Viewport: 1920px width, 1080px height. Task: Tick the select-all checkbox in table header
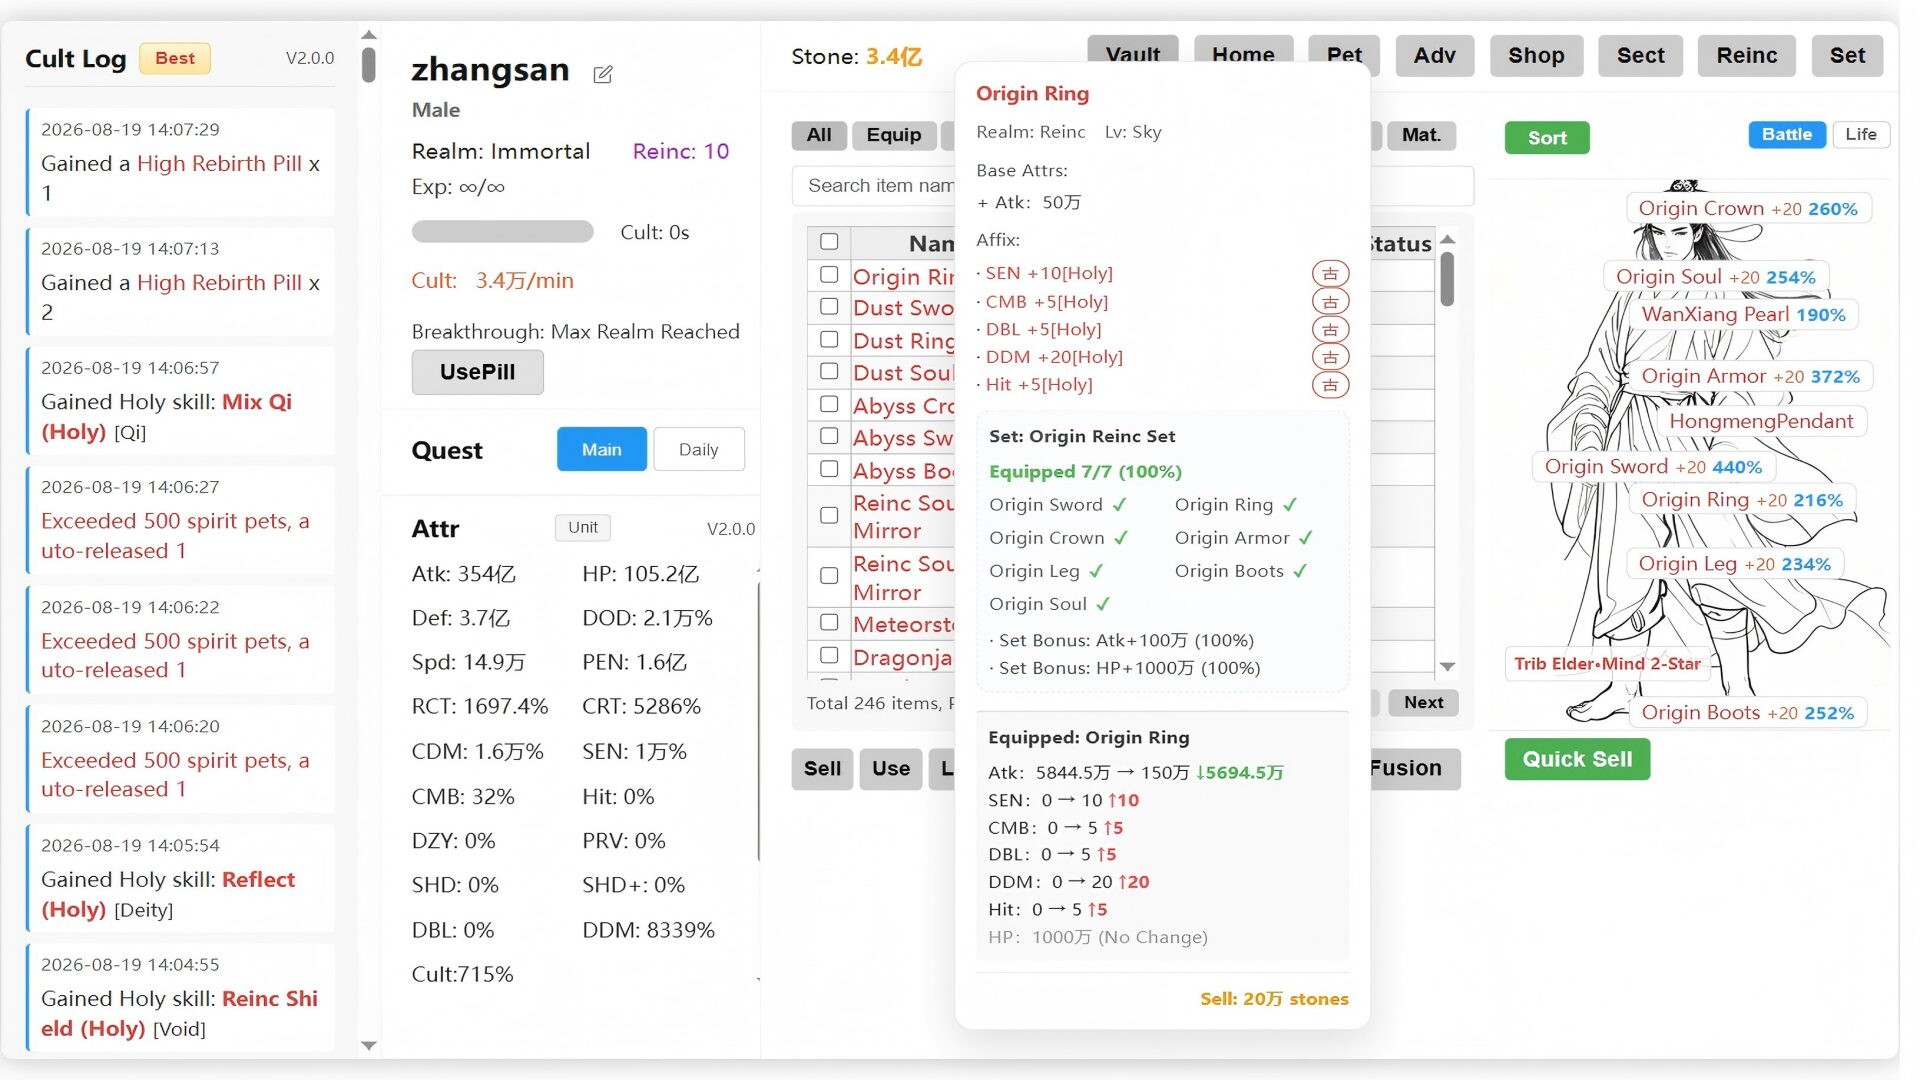coord(829,242)
